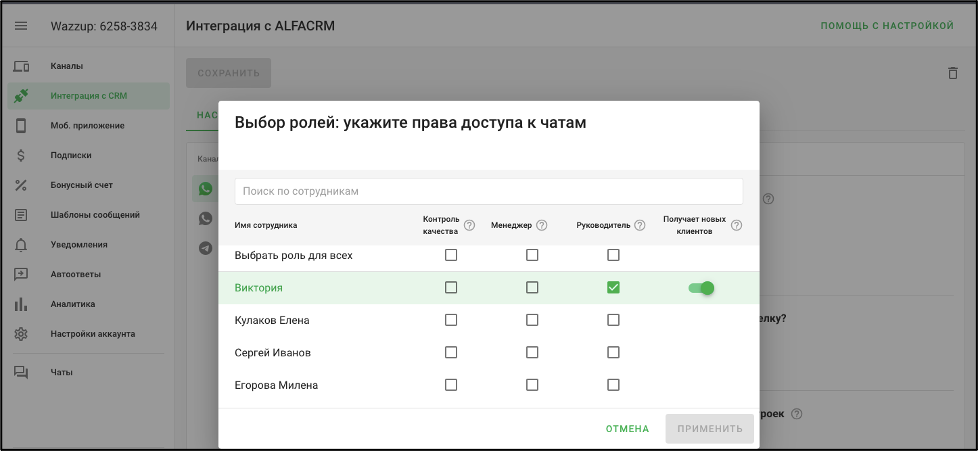Image resolution: width=979 pixels, height=452 pixels.
Task: Go to Шаблоны сообщений menu item
Action: (95, 215)
